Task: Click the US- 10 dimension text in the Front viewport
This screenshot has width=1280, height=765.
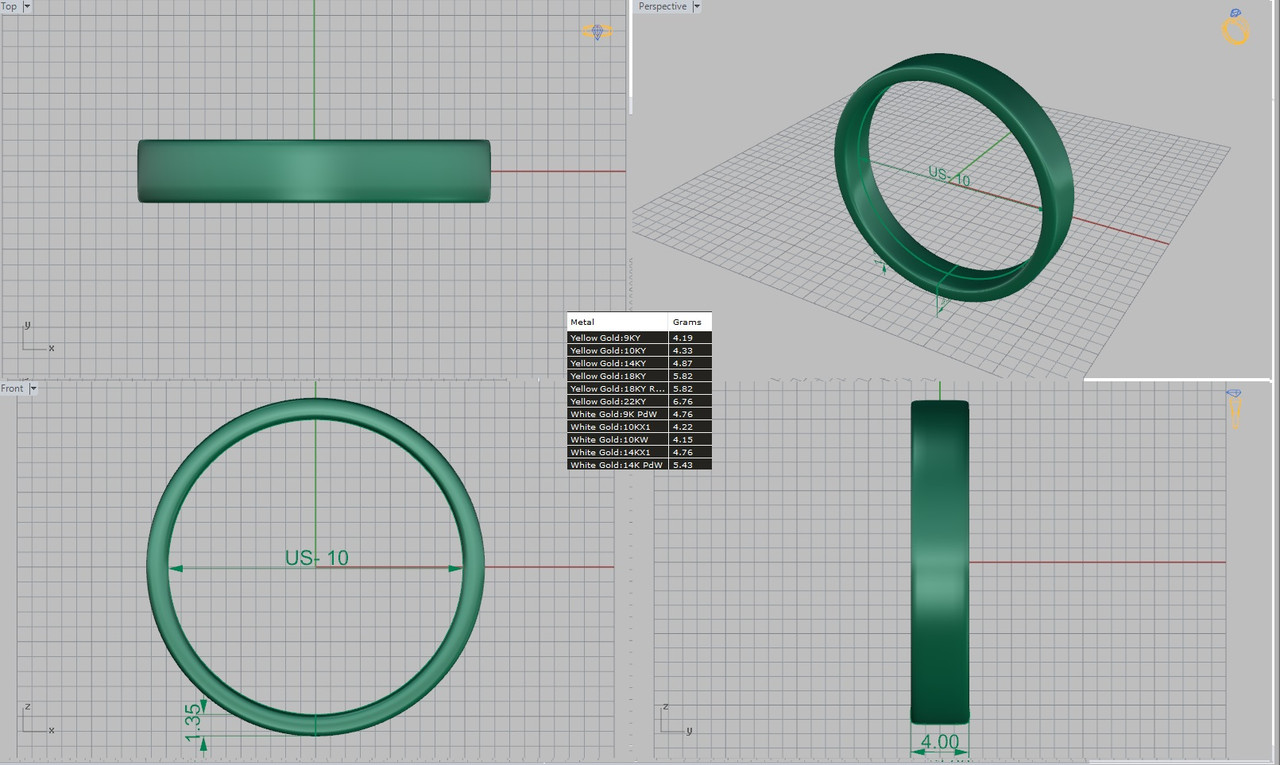Action: tap(317, 557)
